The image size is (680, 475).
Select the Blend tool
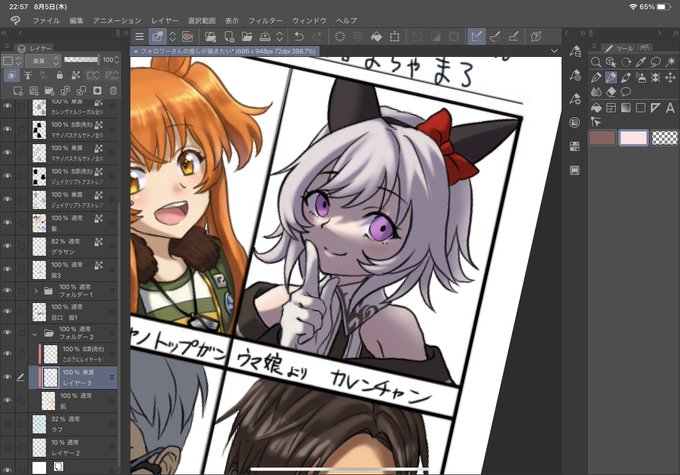pyautogui.click(x=596, y=92)
